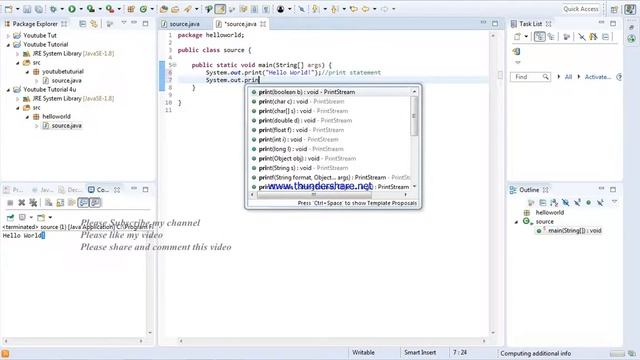Click Remove All Terminated Launches double-X icon
This screenshot has width=640, height=360.
tap(33, 202)
